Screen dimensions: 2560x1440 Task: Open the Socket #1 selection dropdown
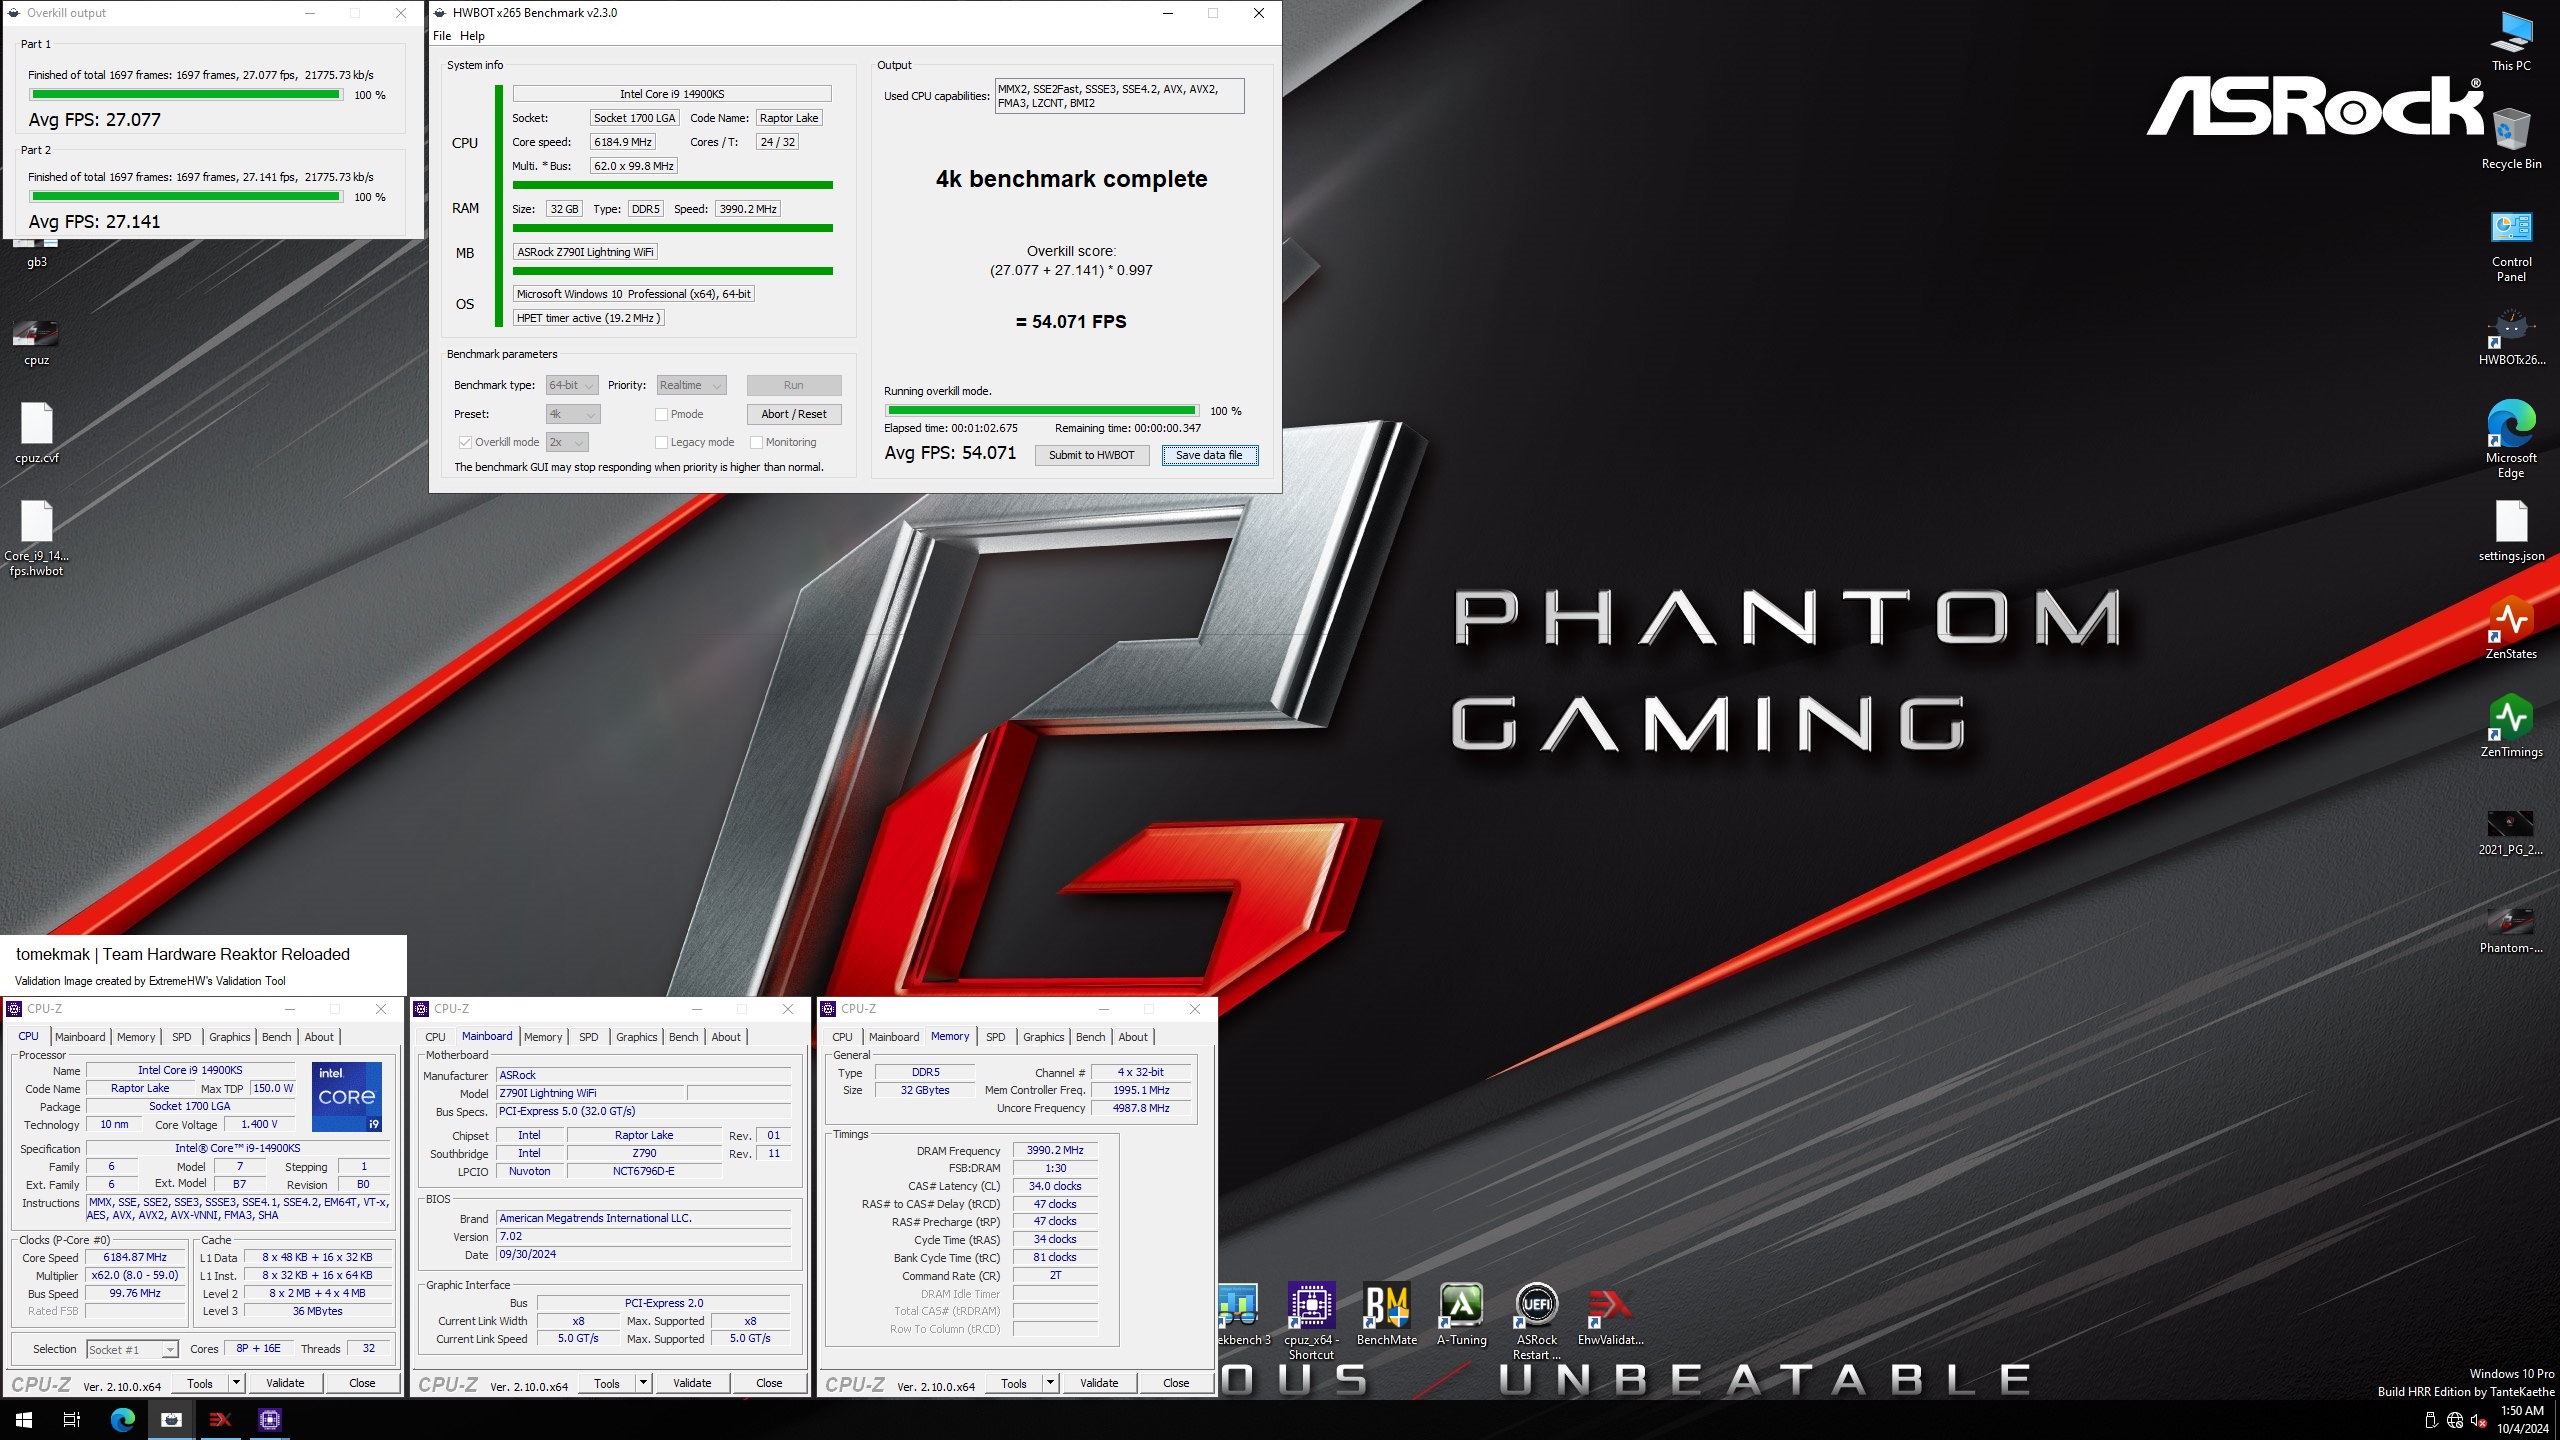pos(132,1349)
